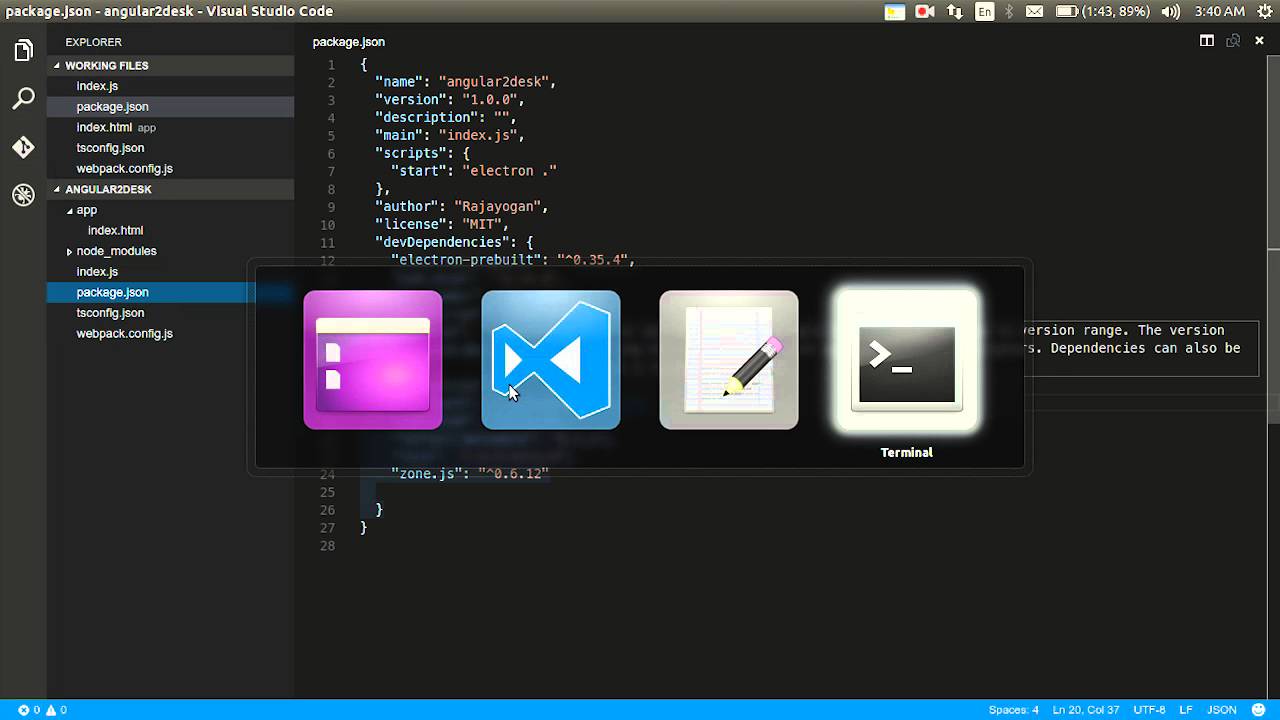The image size is (1280, 720).
Task: Open the sound volume indicator
Action: pos(1171,12)
